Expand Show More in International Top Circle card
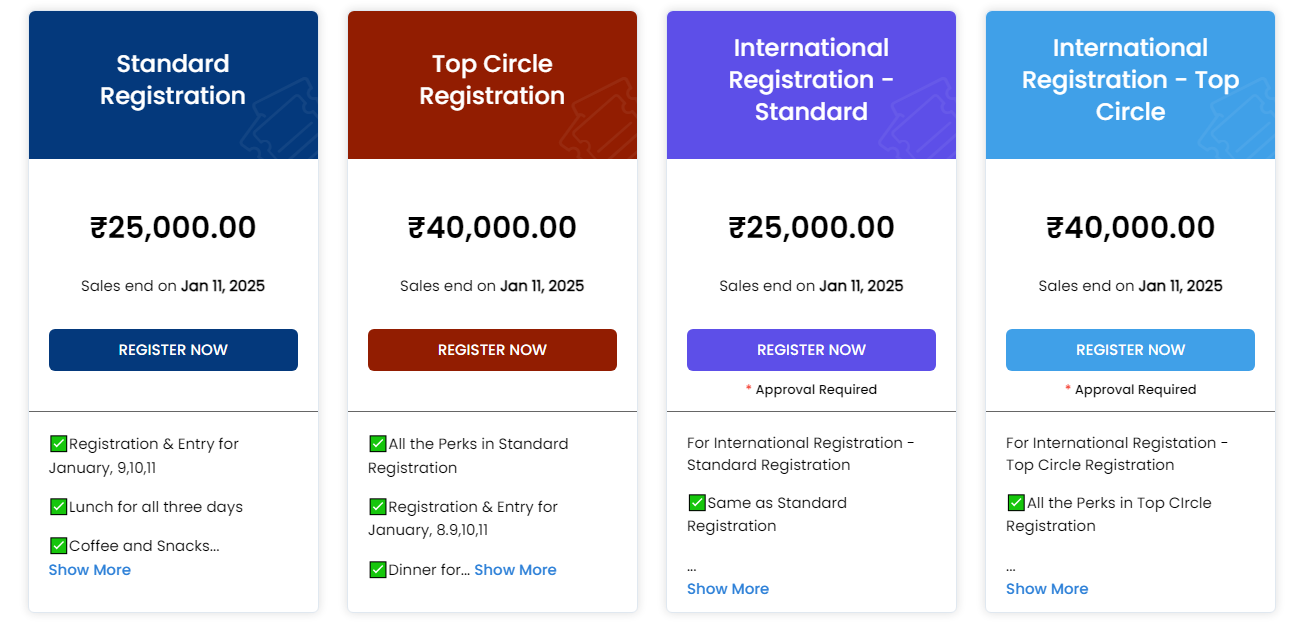1295x638 pixels. tap(1047, 589)
